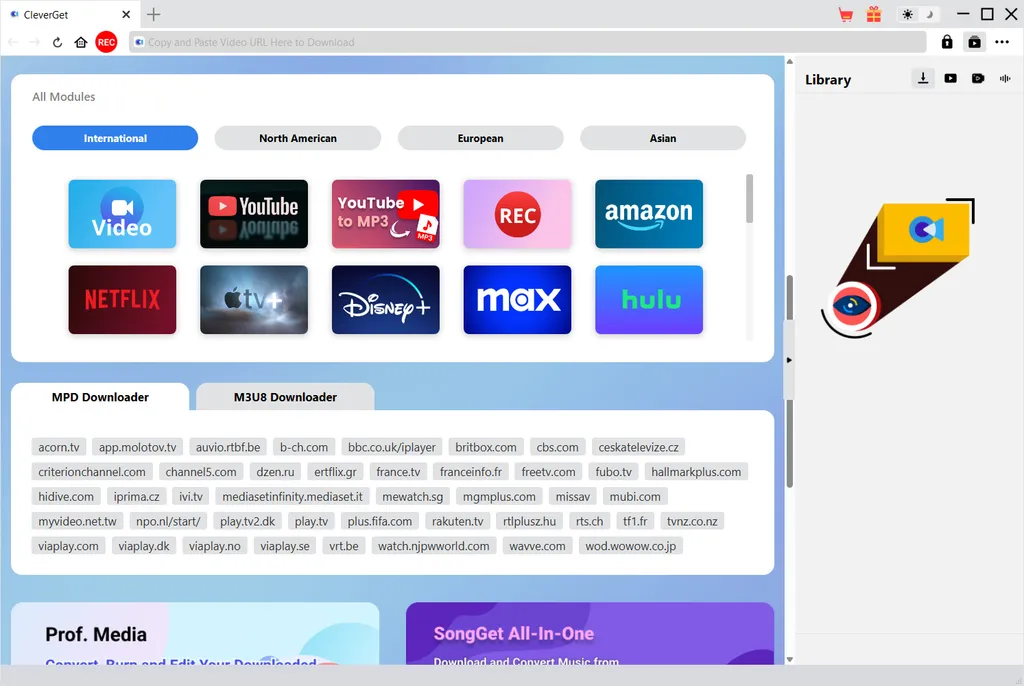Image resolution: width=1024 pixels, height=686 pixels.
Task: Show downloaded videos in Library
Action: tap(950, 78)
